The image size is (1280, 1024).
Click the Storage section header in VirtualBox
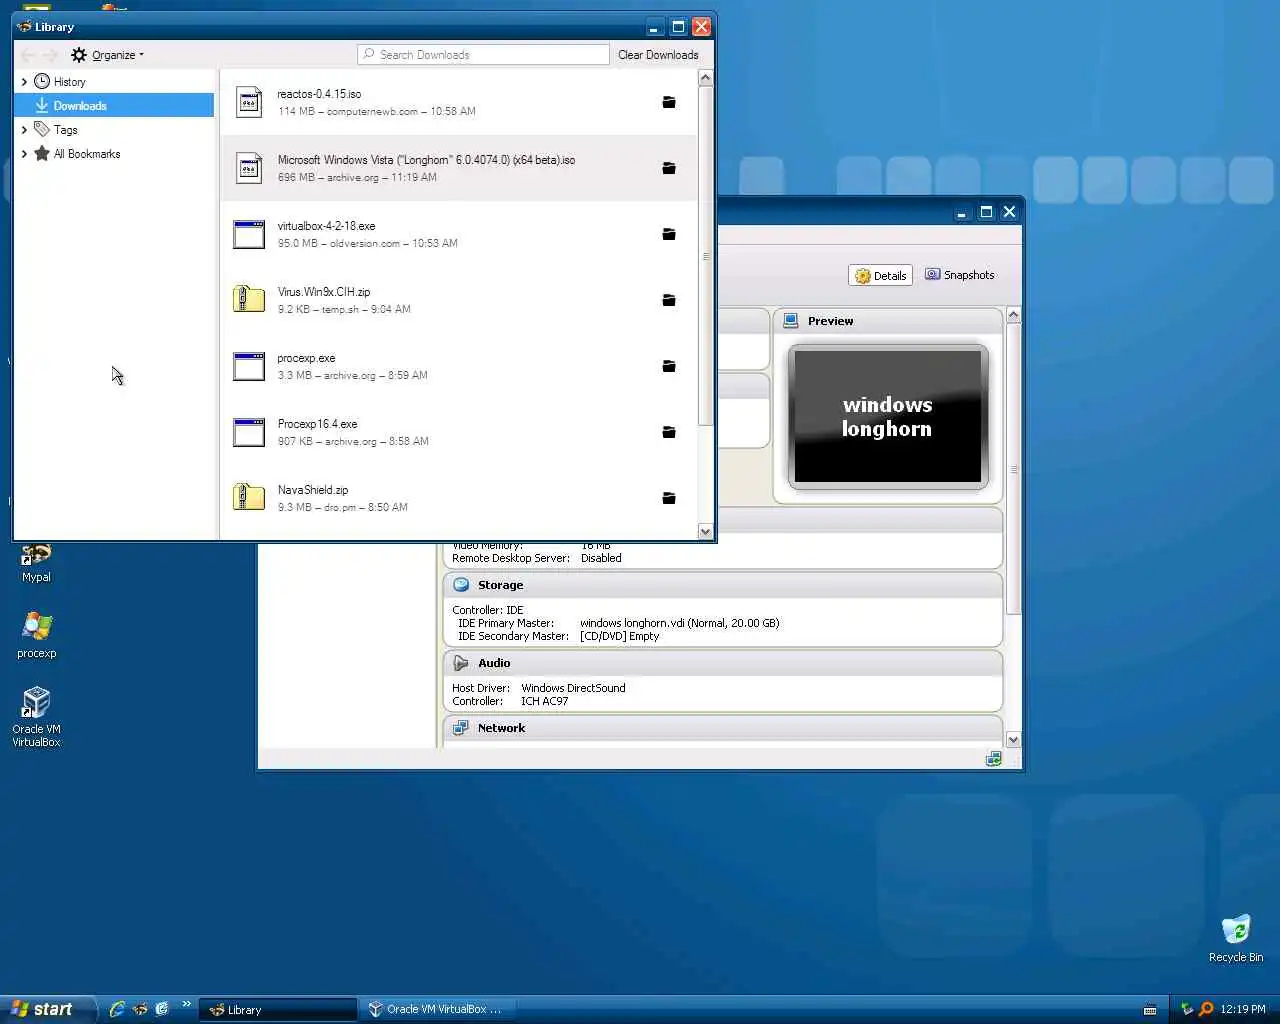(x=723, y=585)
